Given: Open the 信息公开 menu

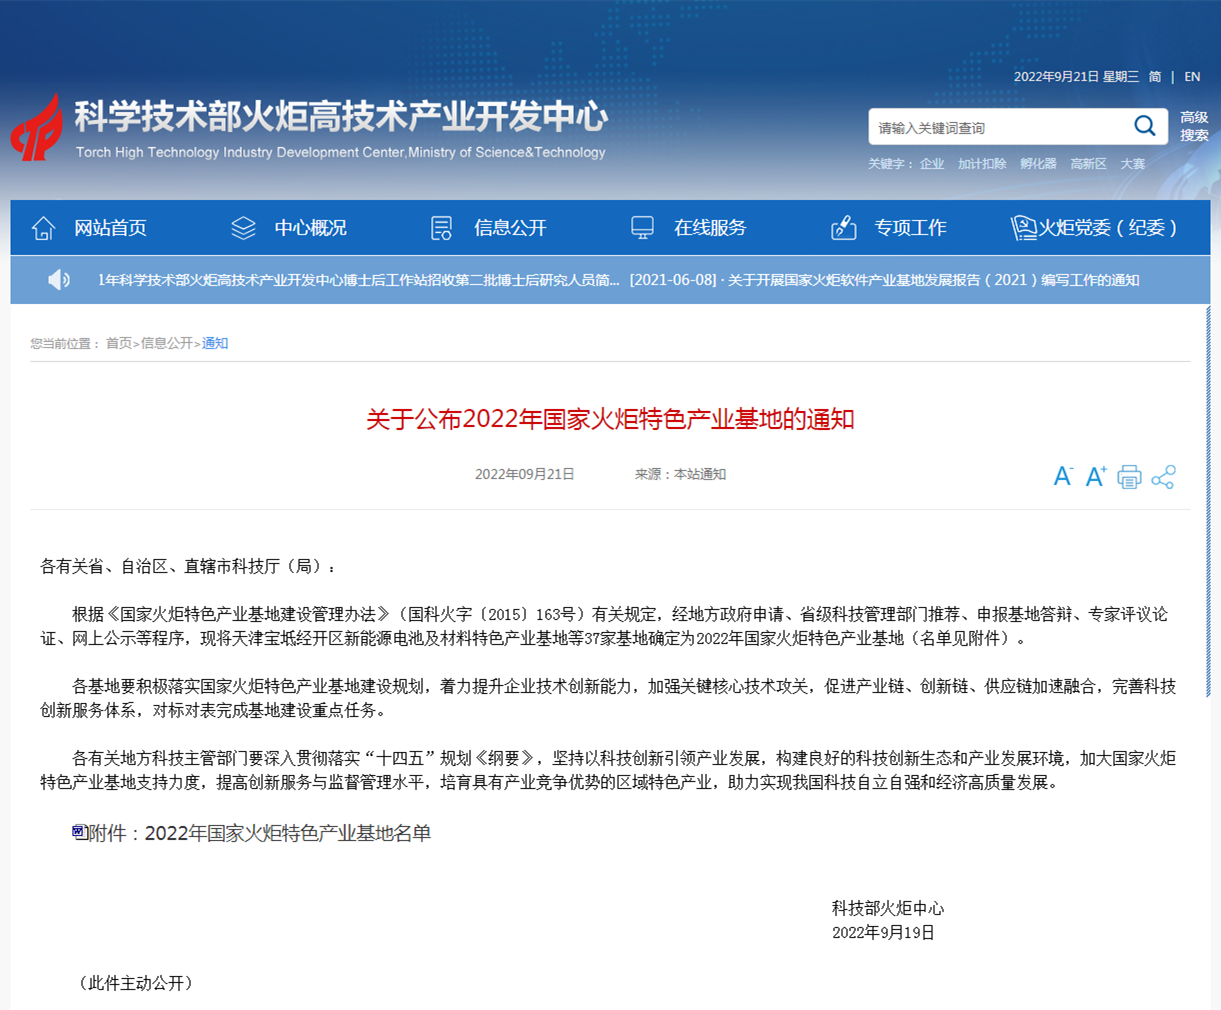Looking at the screenshot, I should click(510, 228).
